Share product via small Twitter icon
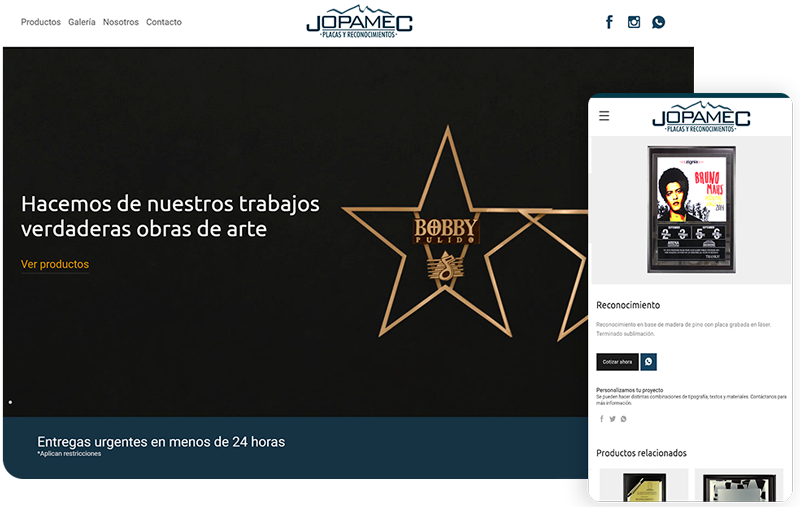 coord(612,419)
